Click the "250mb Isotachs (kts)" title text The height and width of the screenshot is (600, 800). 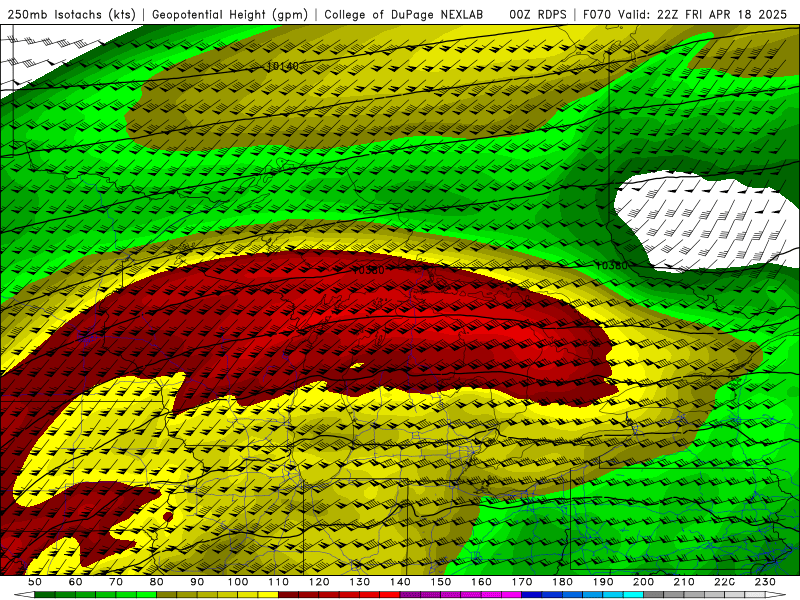point(71,14)
